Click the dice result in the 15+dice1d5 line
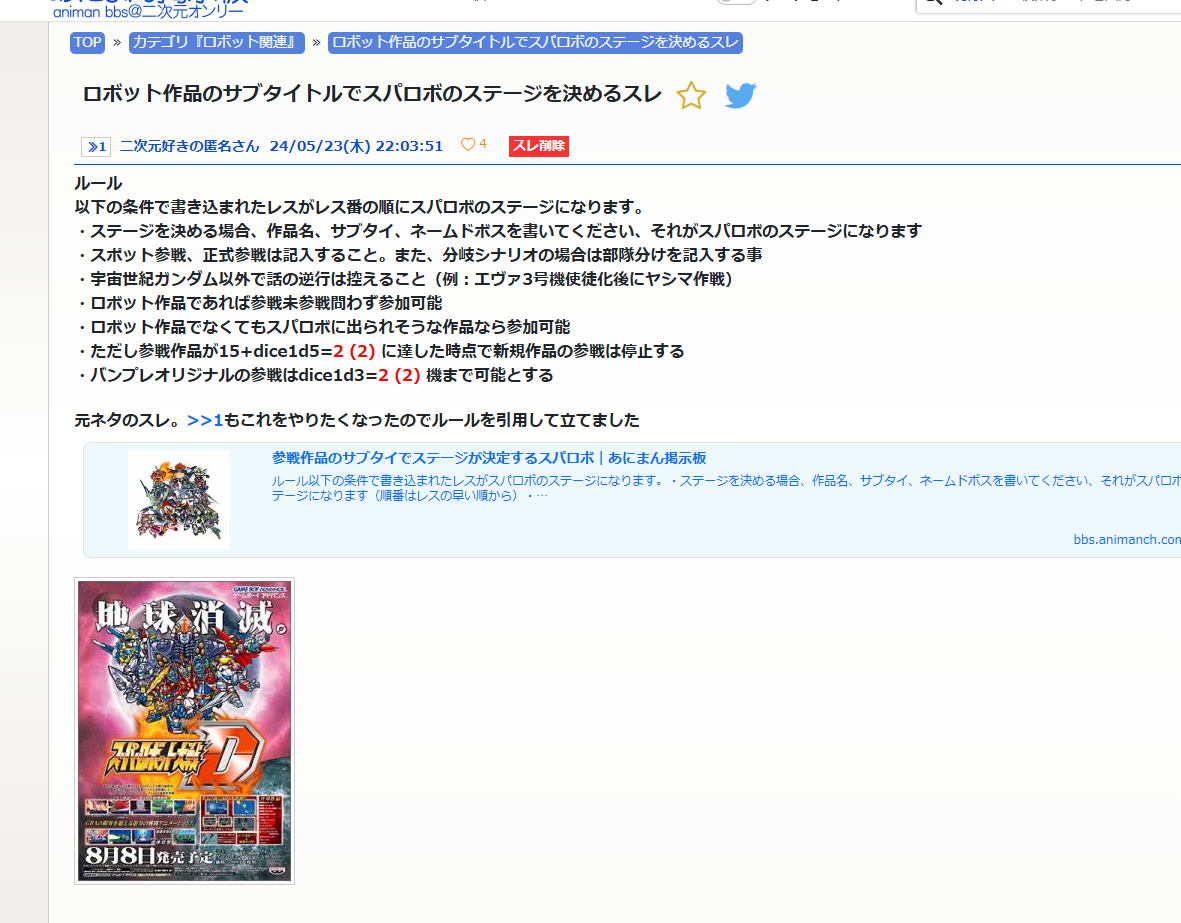The image size is (1181, 923). pyautogui.click(x=354, y=352)
